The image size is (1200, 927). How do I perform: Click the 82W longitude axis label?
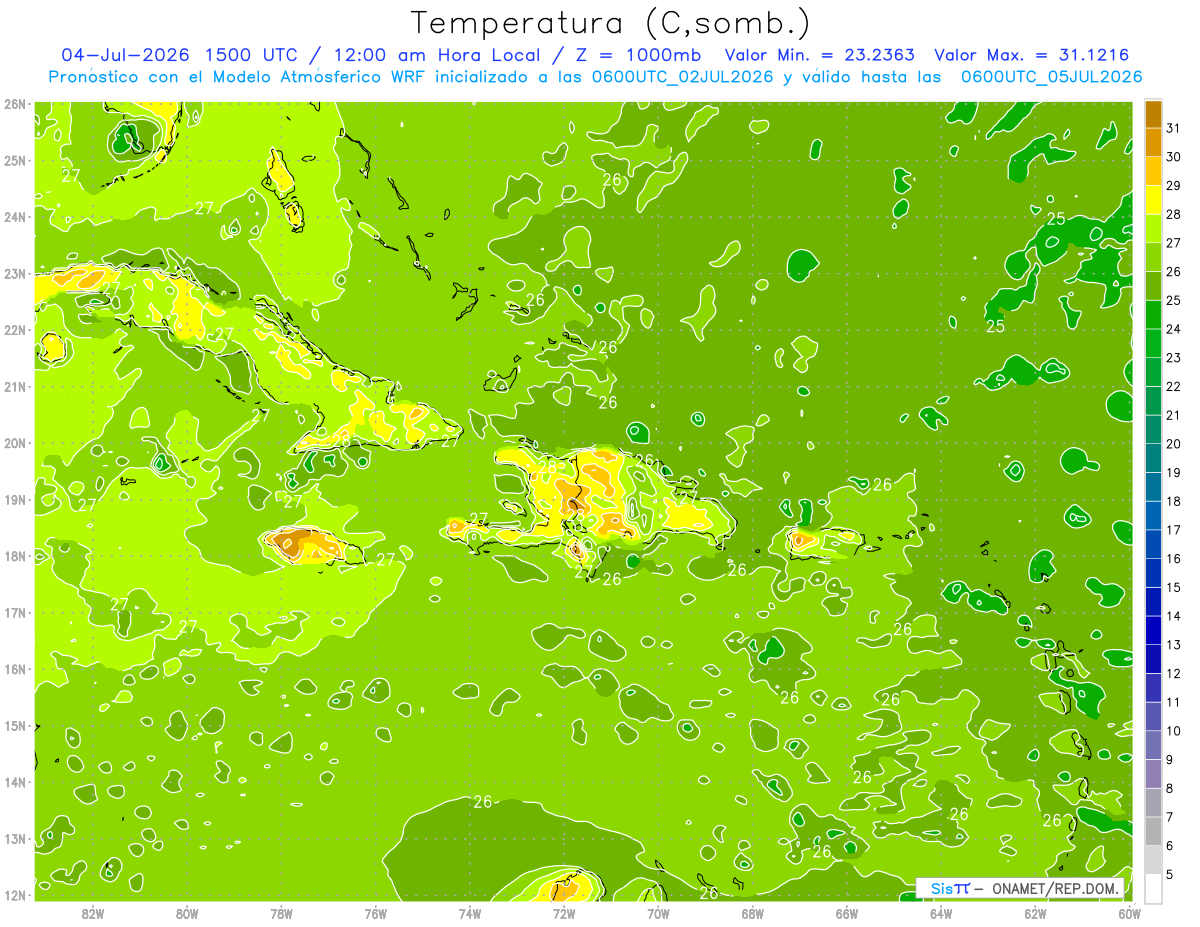pos(93,914)
